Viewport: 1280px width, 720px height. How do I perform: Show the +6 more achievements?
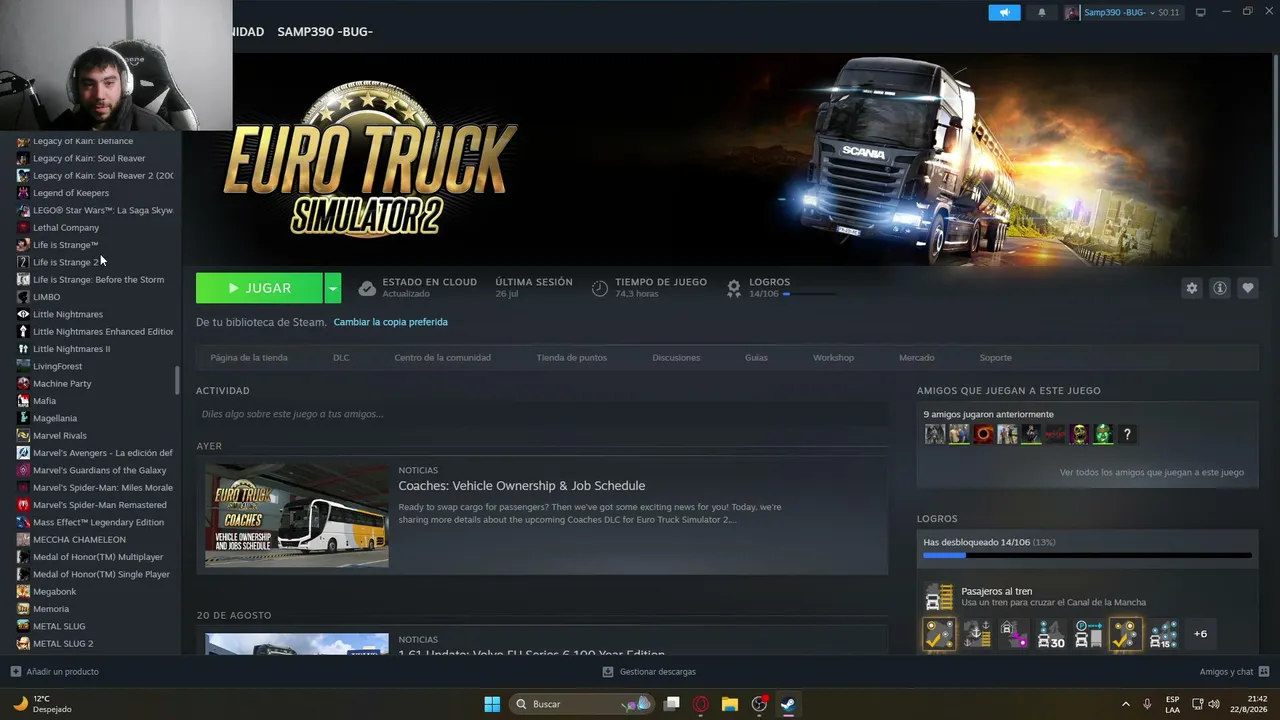point(1200,634)
